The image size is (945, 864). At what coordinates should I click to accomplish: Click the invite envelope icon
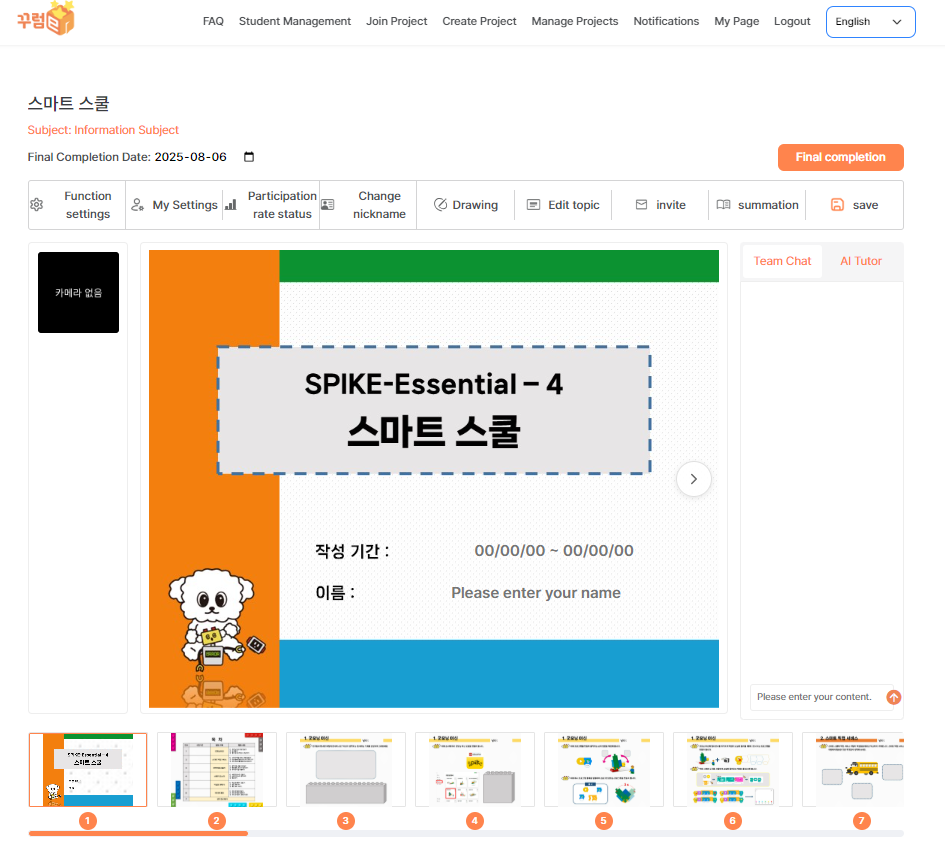pyautogui.click(x=642, y=205)
